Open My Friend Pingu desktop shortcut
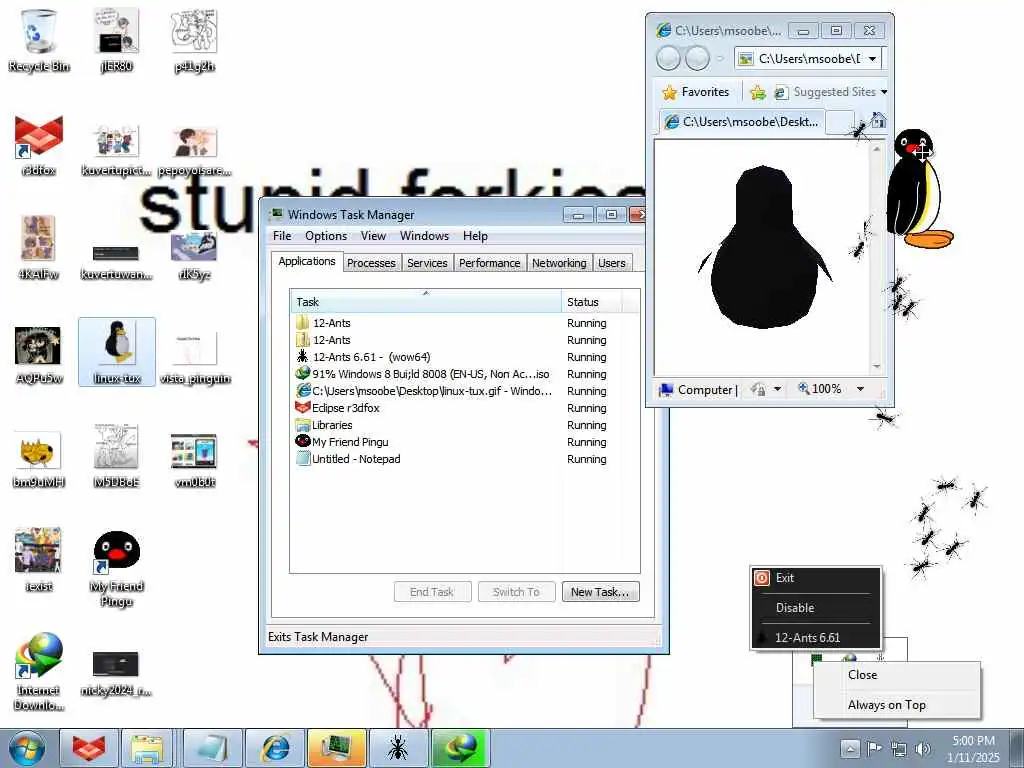 [116, 567]
